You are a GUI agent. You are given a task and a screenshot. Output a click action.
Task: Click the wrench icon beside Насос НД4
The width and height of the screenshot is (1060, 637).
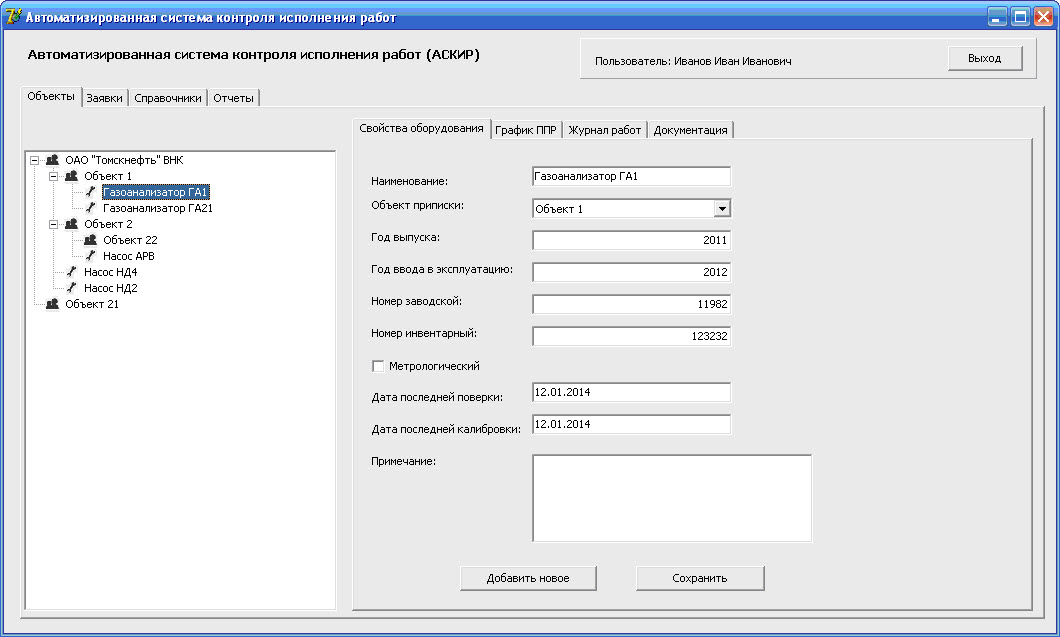pos(72,272)
